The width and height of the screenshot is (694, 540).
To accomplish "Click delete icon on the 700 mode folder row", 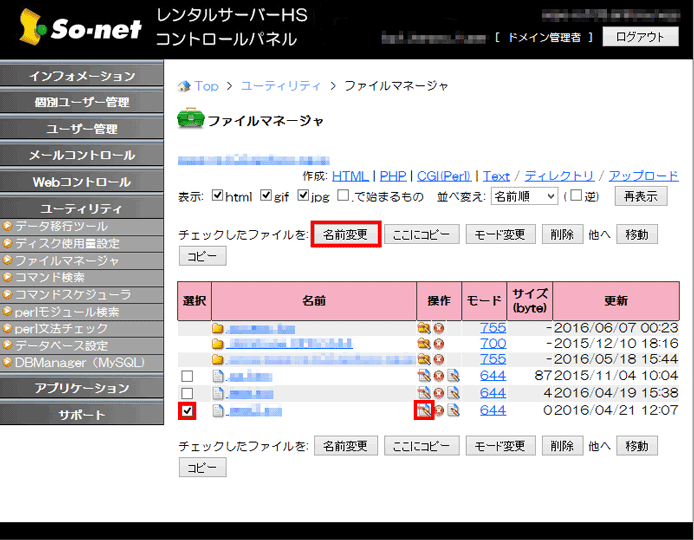I will 438,344.
